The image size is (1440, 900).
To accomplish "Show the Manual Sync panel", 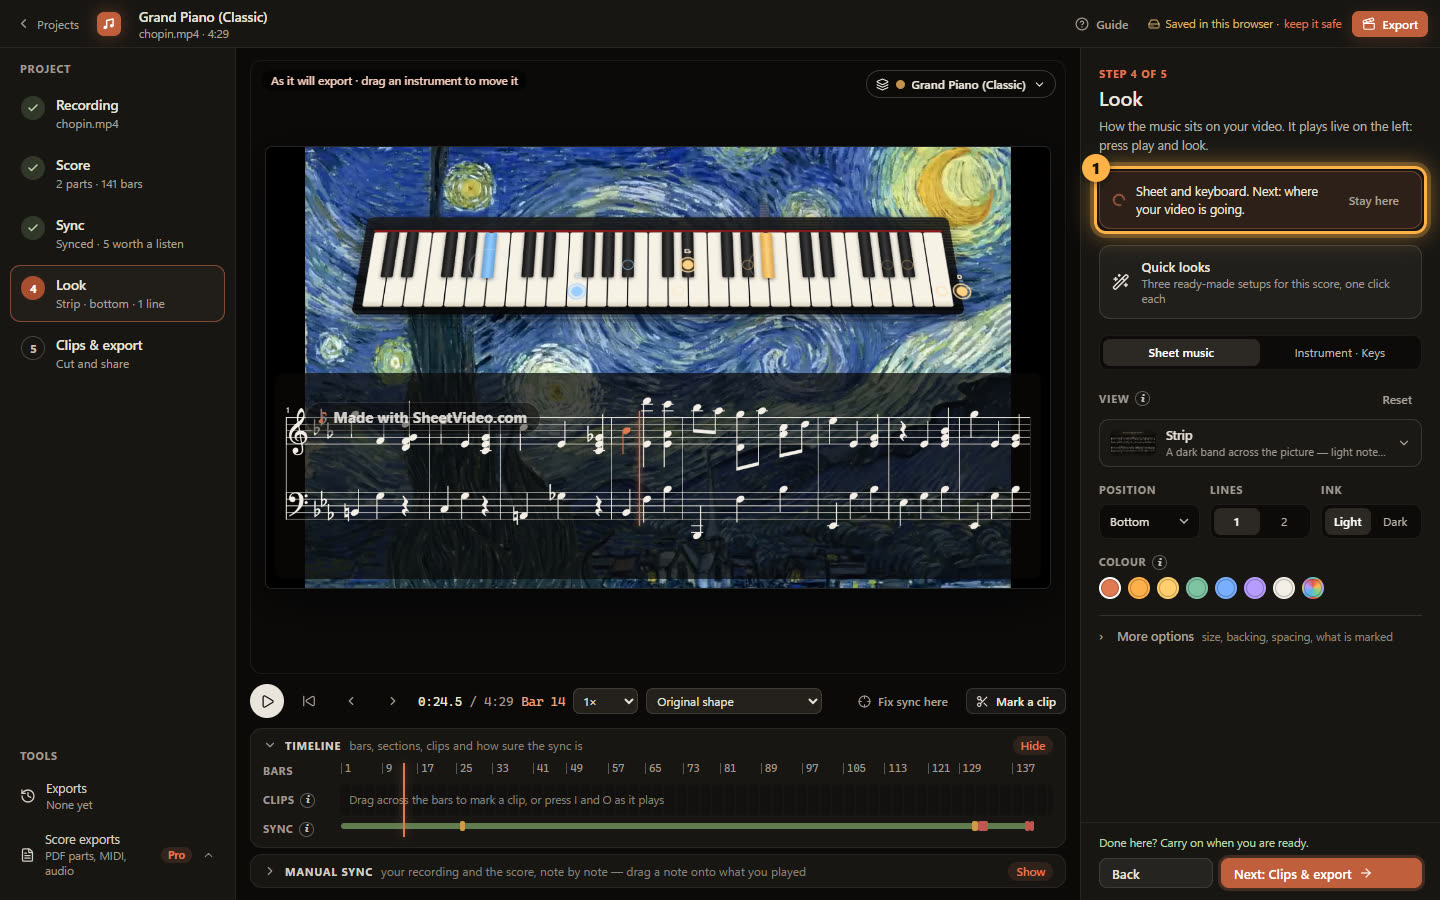I will click(1031, 872).
